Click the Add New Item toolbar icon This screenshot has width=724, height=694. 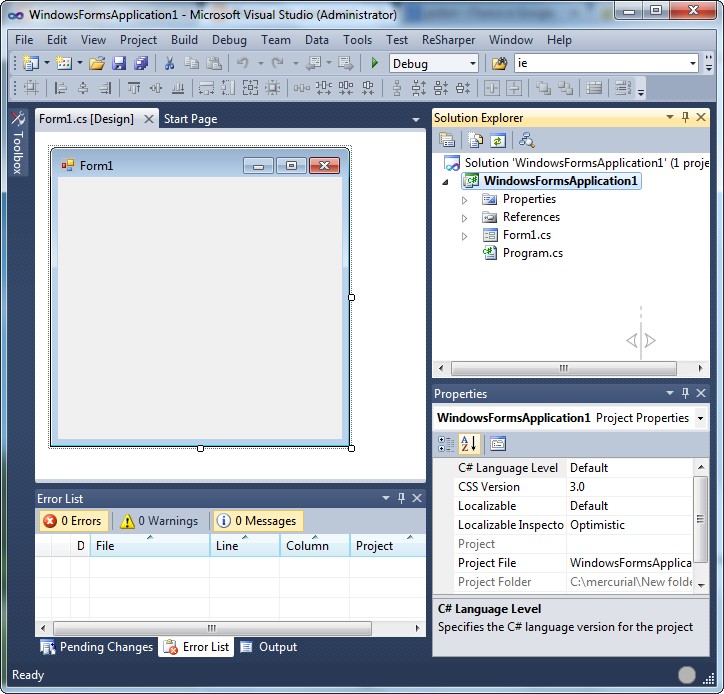(x=64, y=63)
